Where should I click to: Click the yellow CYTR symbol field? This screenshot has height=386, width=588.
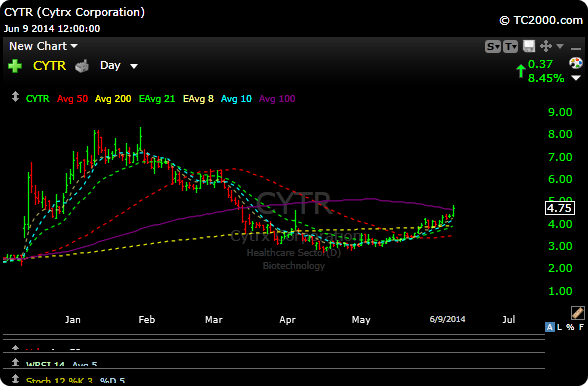[50, 66]
